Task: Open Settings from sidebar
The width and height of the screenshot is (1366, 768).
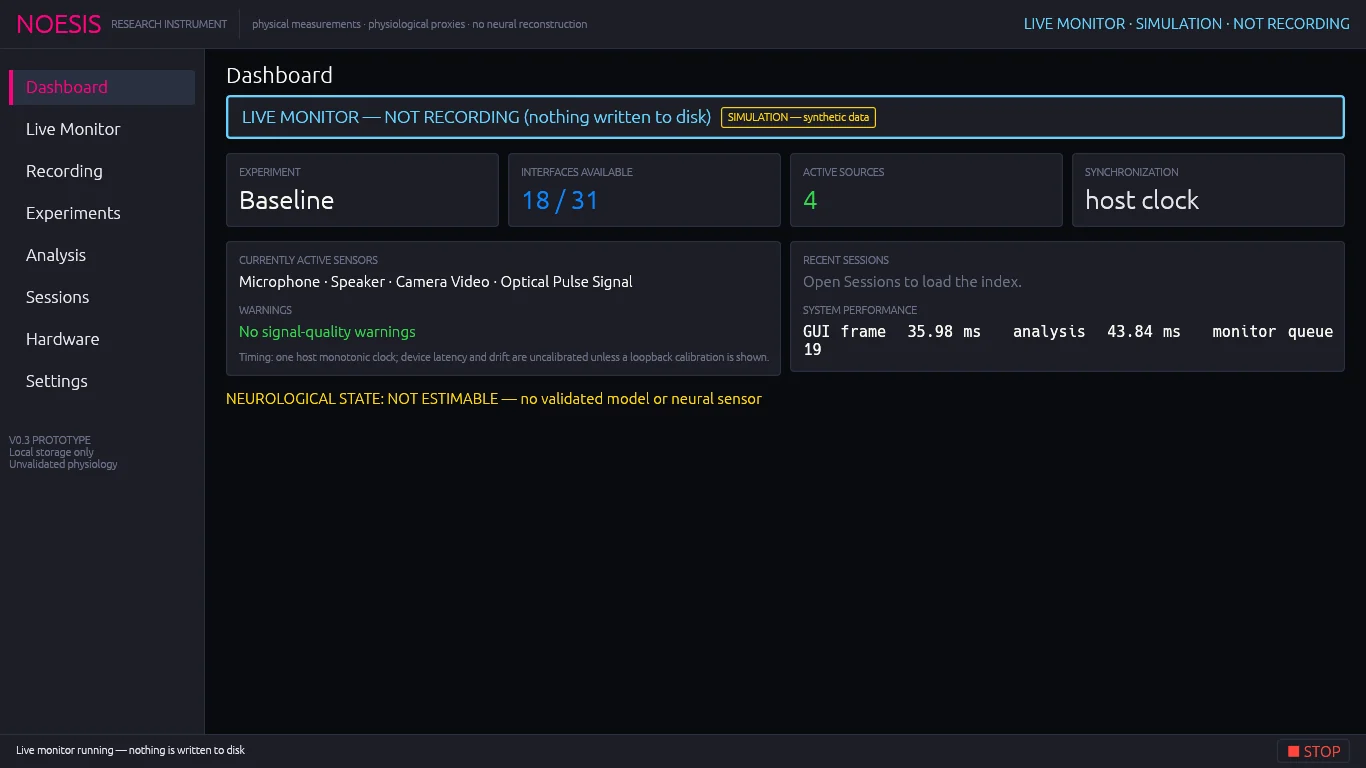Action: [x=102, y=381]
